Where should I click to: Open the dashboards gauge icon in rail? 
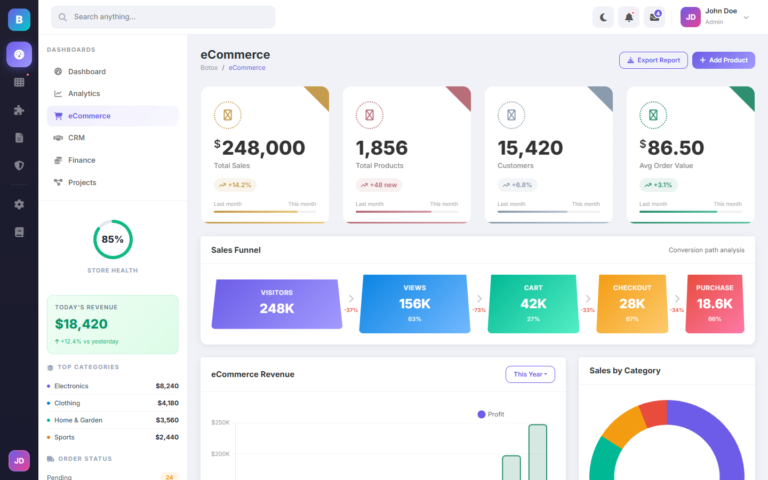click(19, 54)
